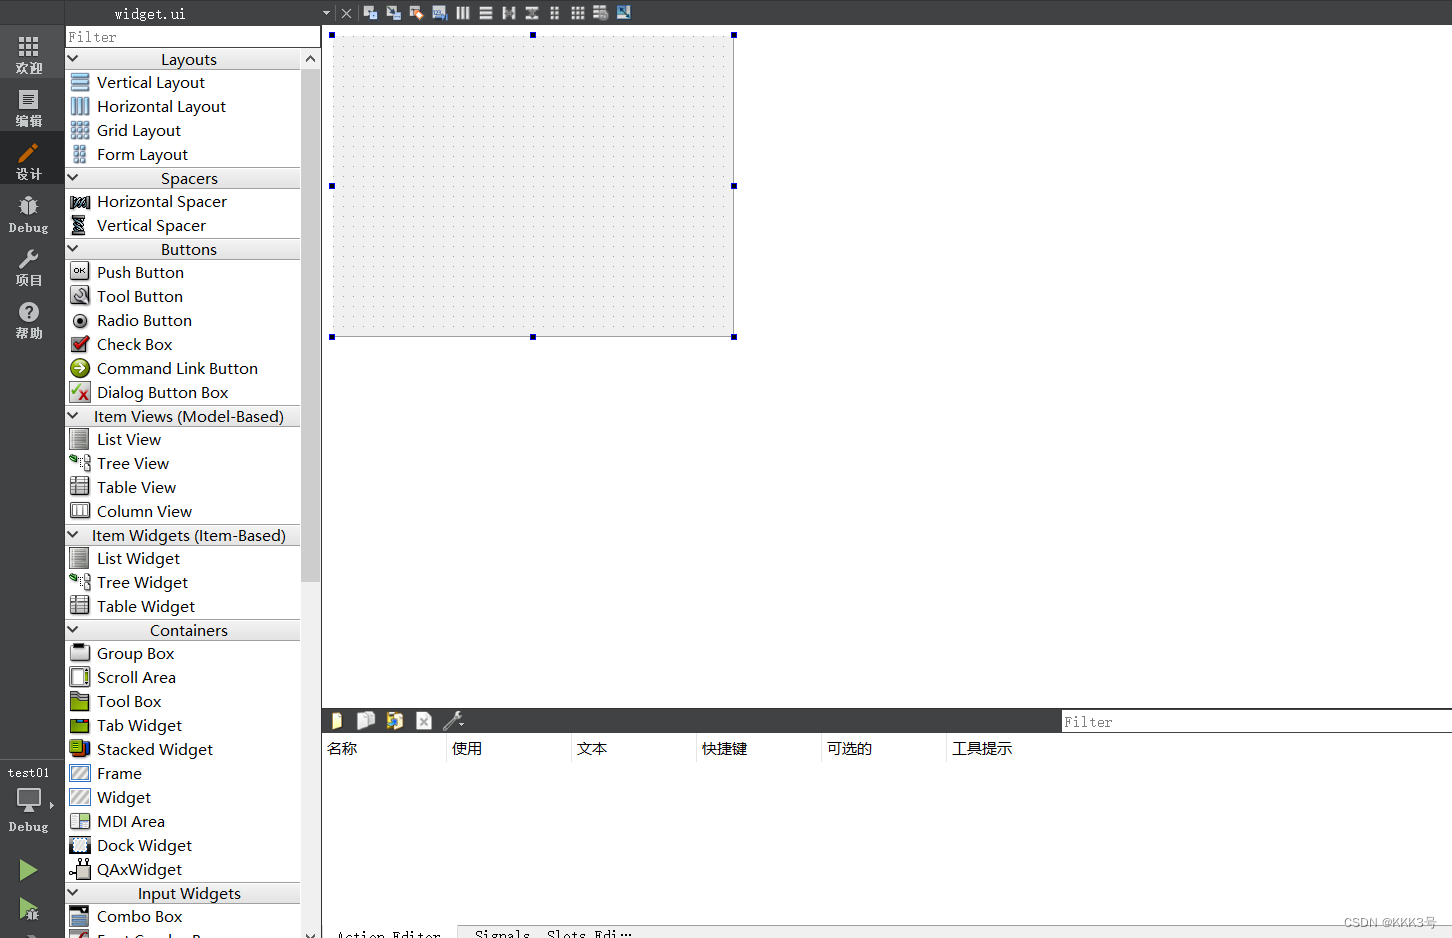Open Action Editor configure wrench dropdown
The image size is (1452, 938).
point(453,721)
